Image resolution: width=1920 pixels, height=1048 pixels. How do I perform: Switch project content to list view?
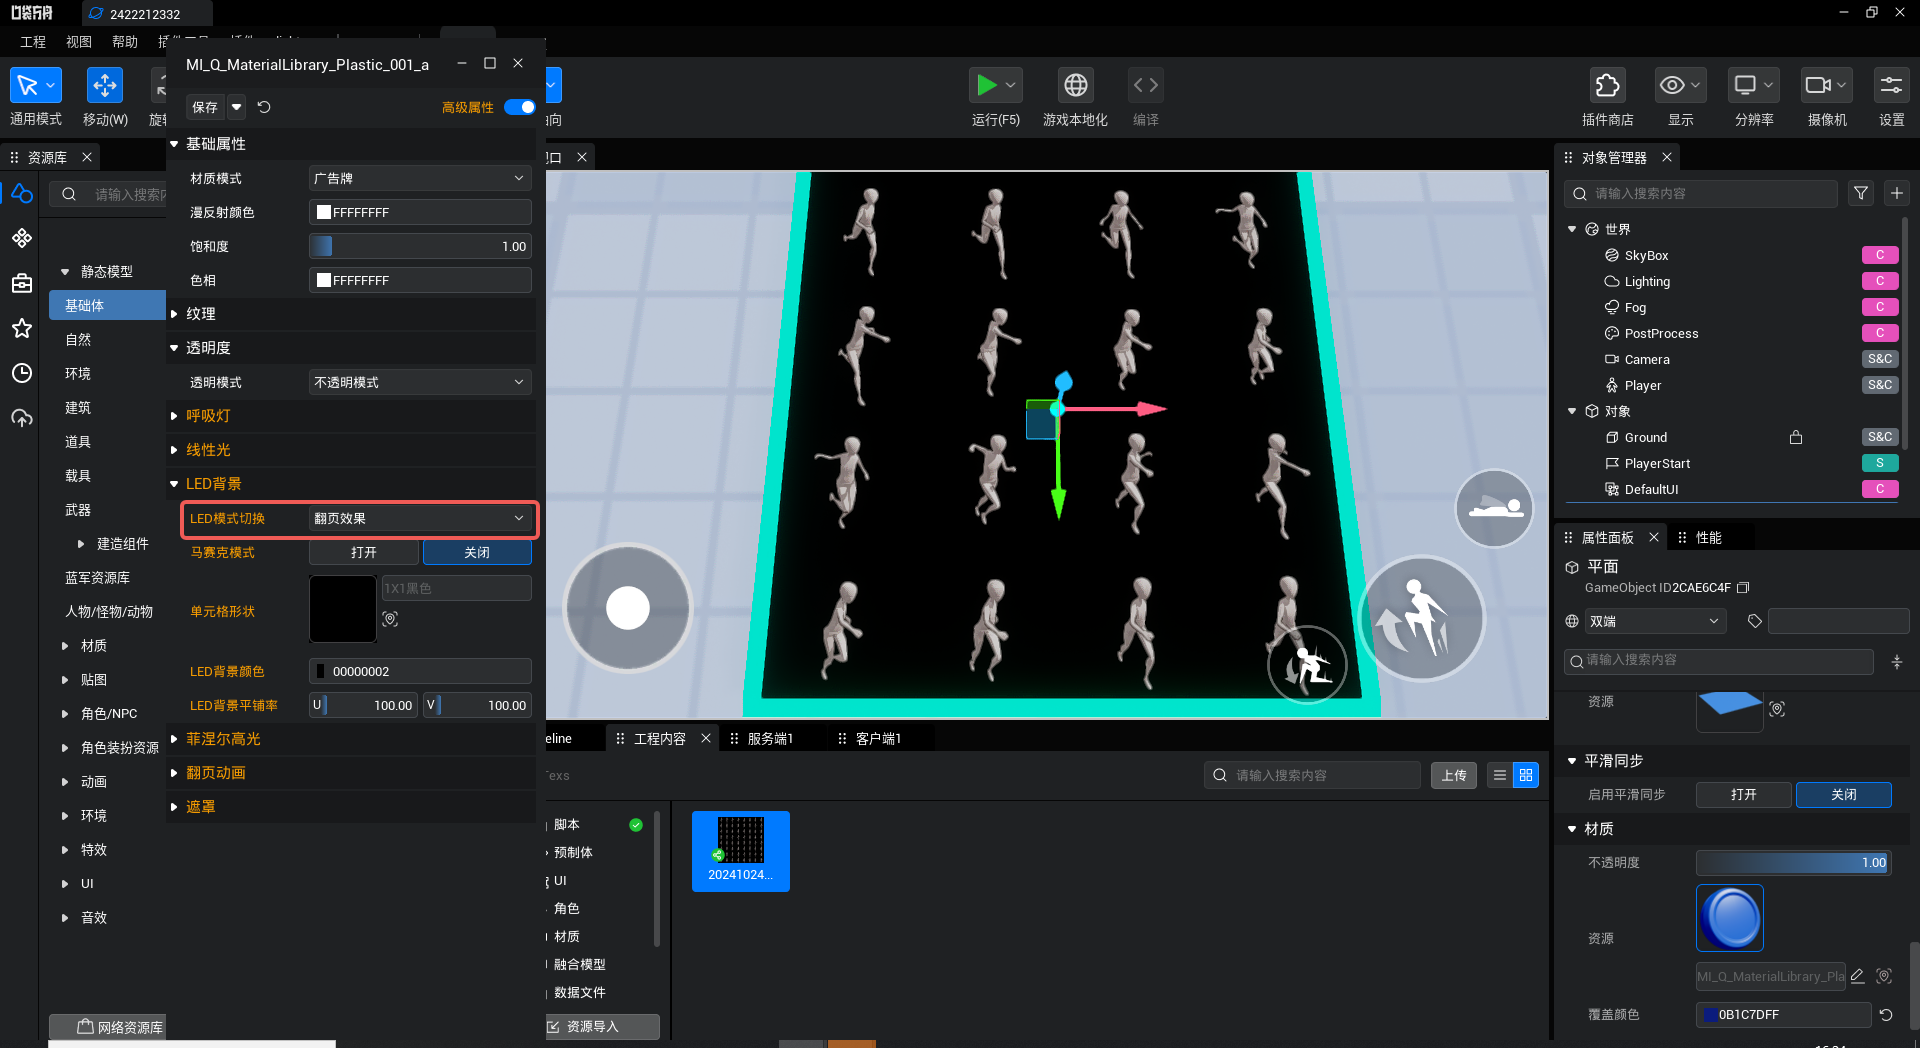(1499, 775)
